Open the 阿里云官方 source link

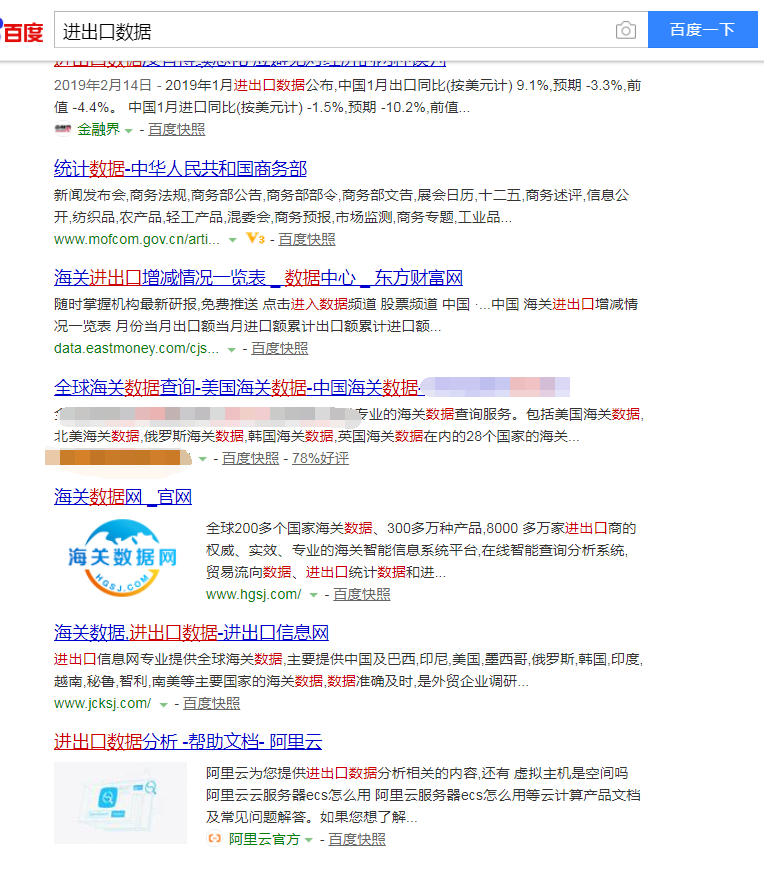264,839
